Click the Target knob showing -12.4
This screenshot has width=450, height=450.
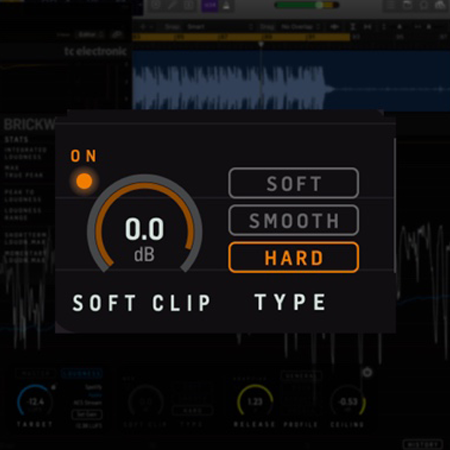[35, 401]
